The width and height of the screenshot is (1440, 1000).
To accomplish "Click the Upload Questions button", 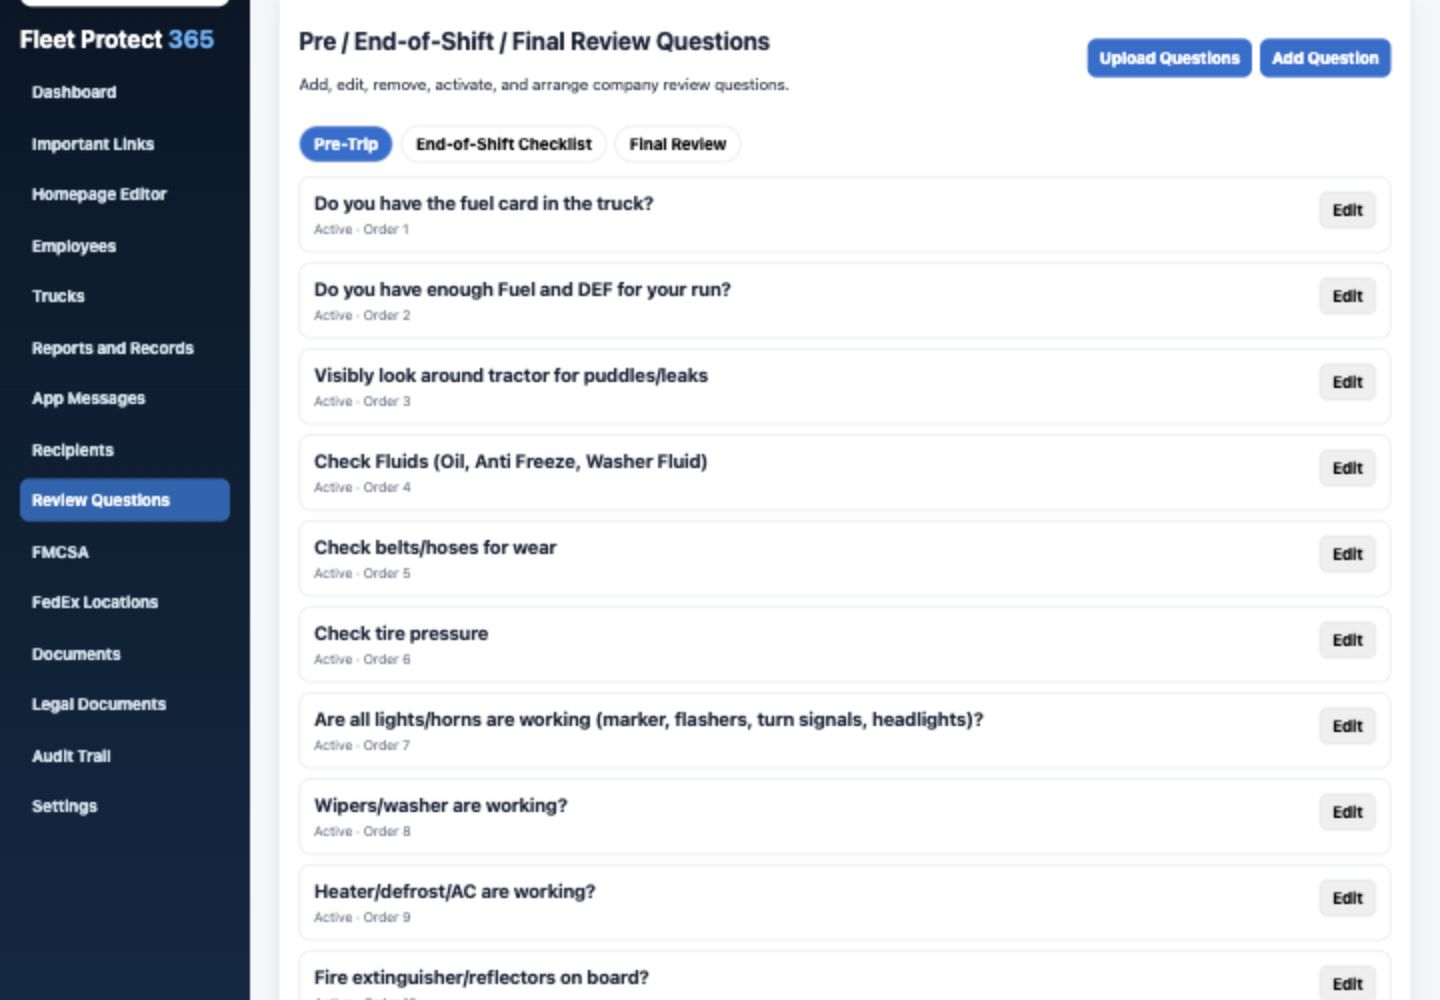I will [x=1169, y=58].
